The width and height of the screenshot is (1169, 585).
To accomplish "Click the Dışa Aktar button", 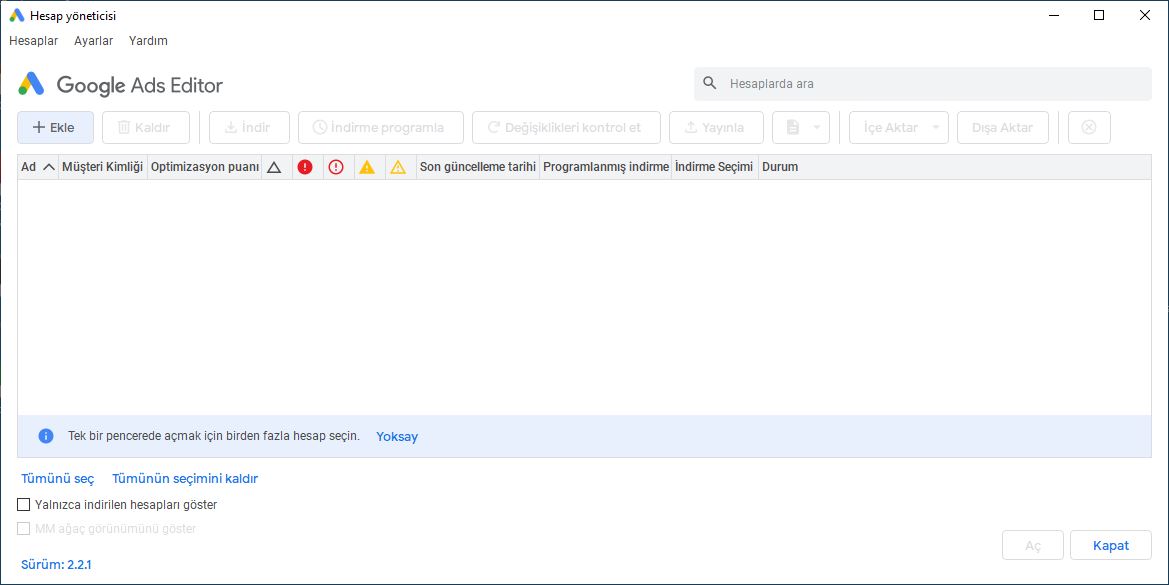I will (x=1003, y=127).
